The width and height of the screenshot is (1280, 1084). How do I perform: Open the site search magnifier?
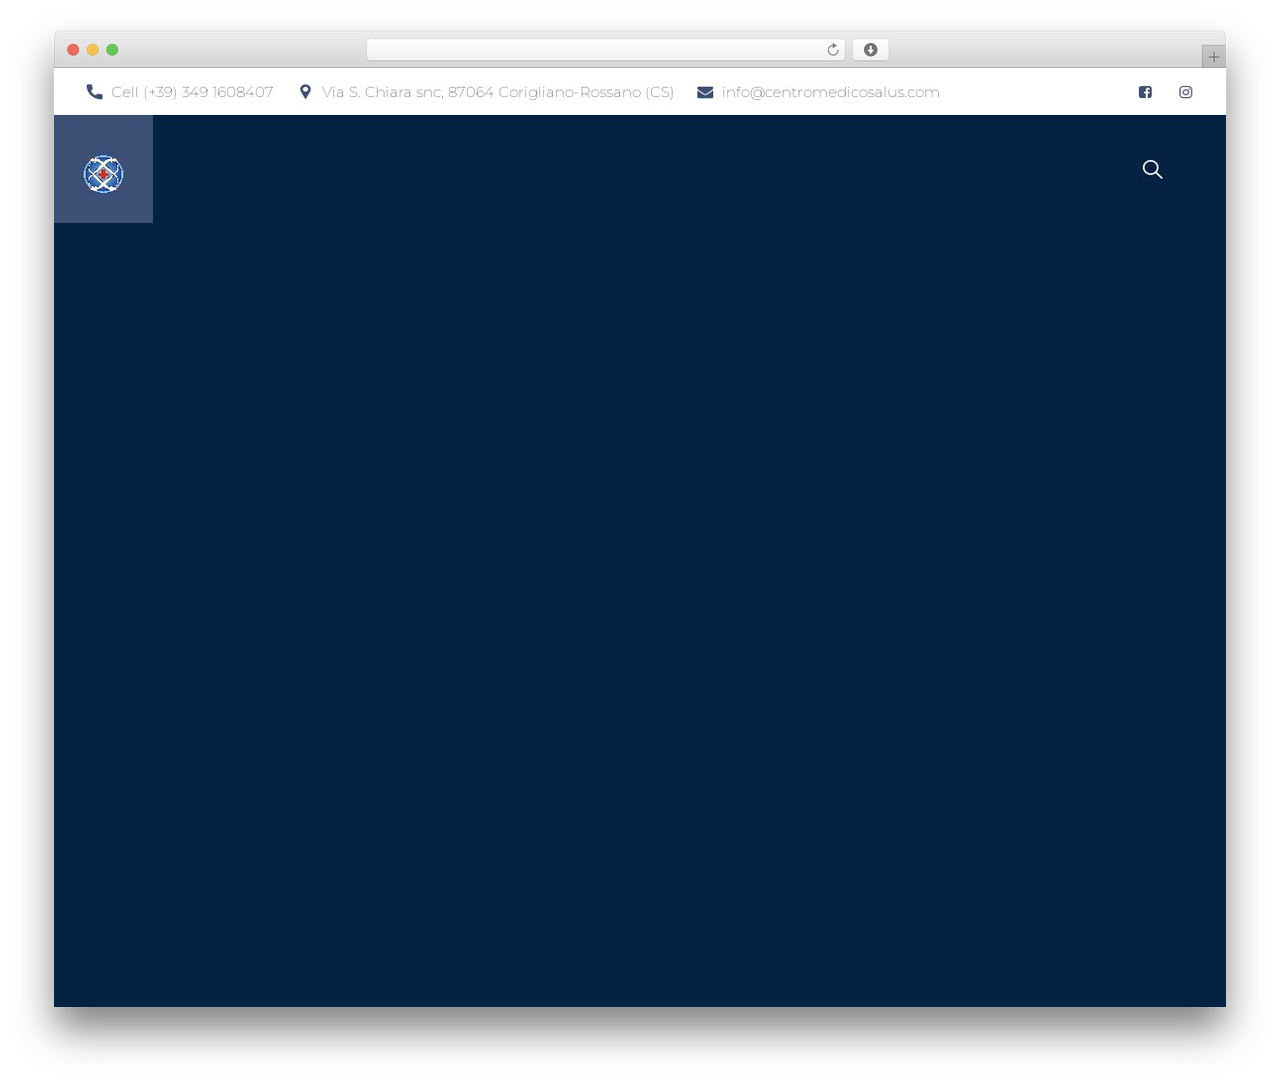1152,169
